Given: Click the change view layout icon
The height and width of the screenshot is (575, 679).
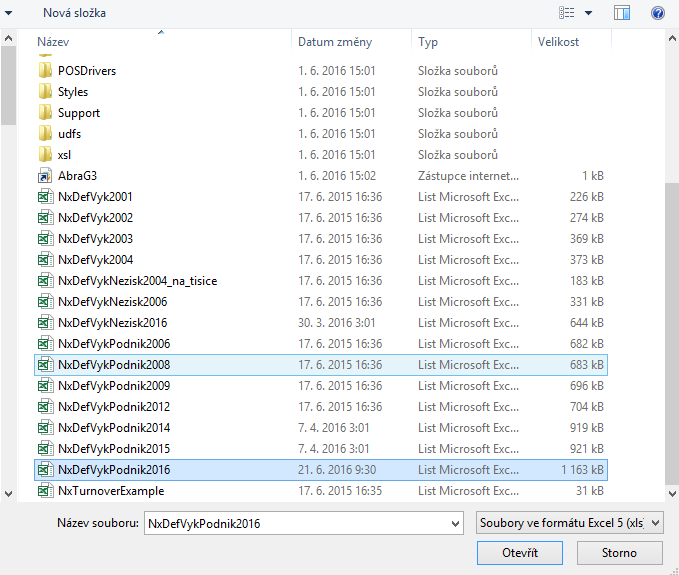Looking at the screenshot, I should pos(567,13).
